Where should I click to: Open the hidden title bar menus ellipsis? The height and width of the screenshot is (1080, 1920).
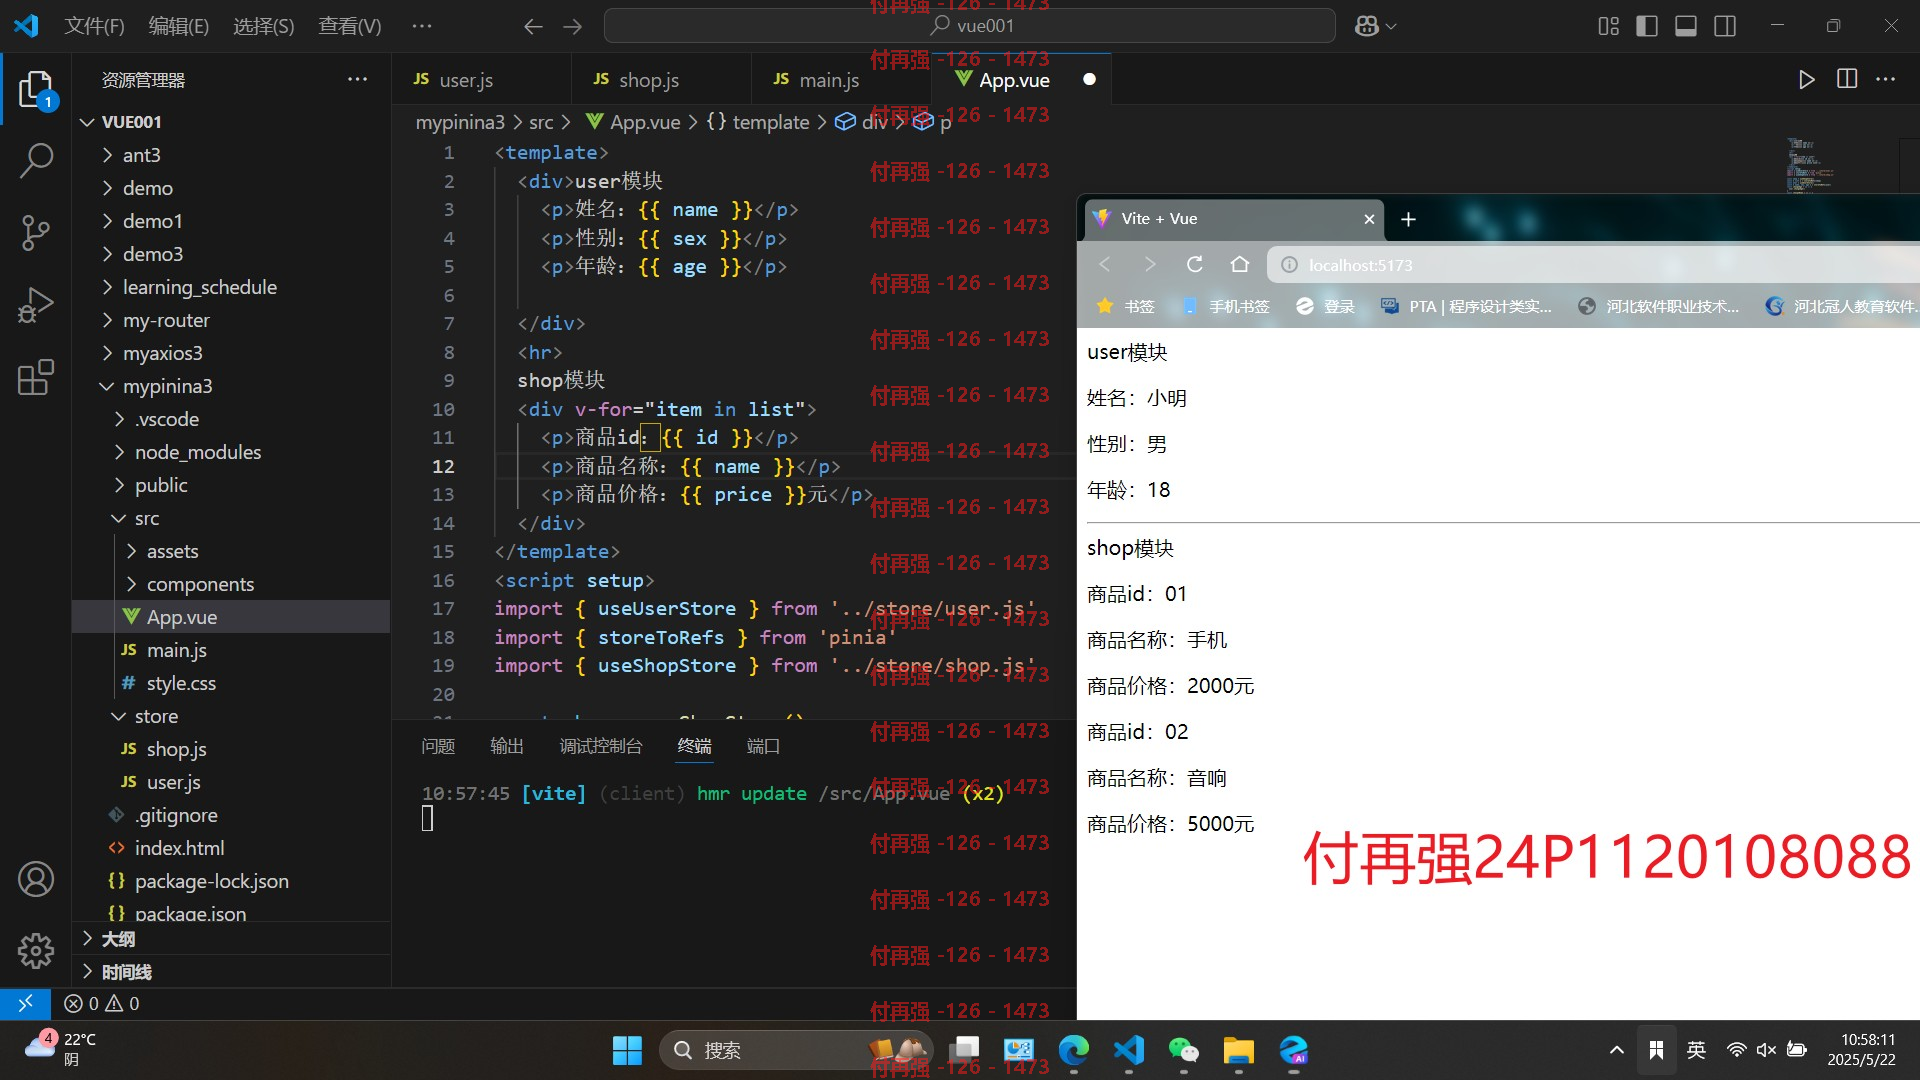pyautogui.click(x=422, y=26)
